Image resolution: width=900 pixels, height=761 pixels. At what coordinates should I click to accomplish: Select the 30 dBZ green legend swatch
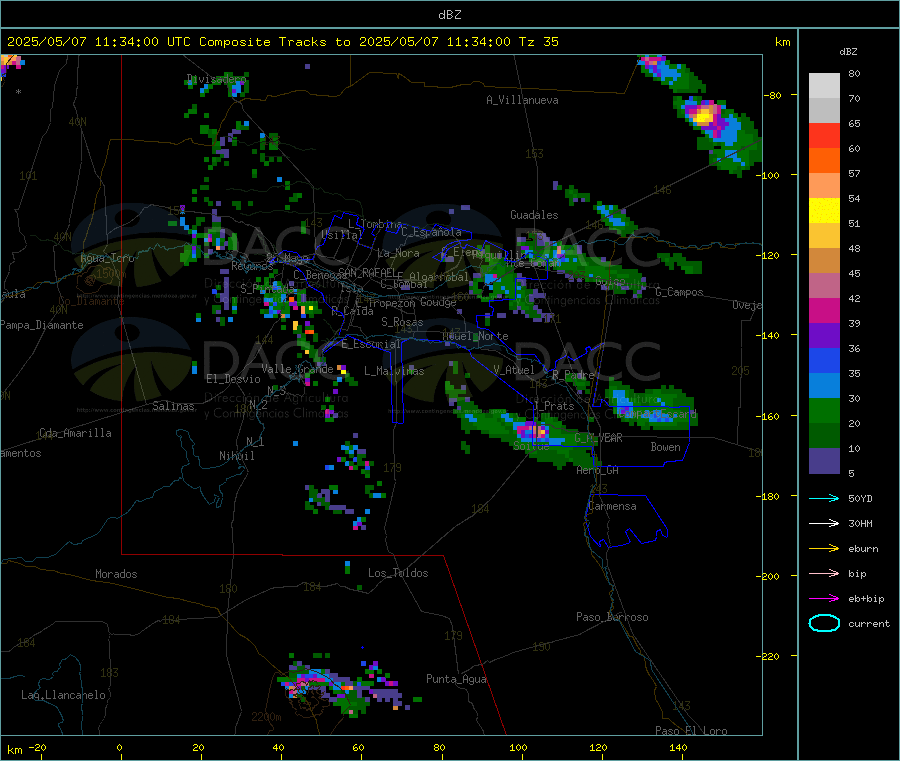(824, 410)
